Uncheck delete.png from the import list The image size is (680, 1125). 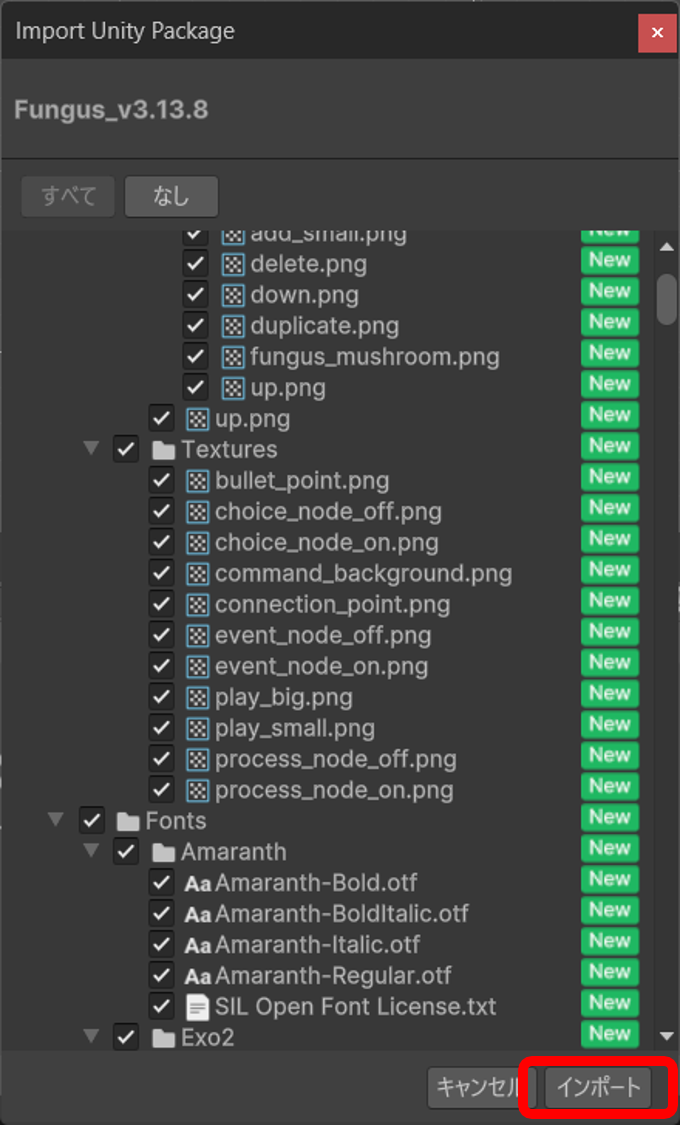195,263
